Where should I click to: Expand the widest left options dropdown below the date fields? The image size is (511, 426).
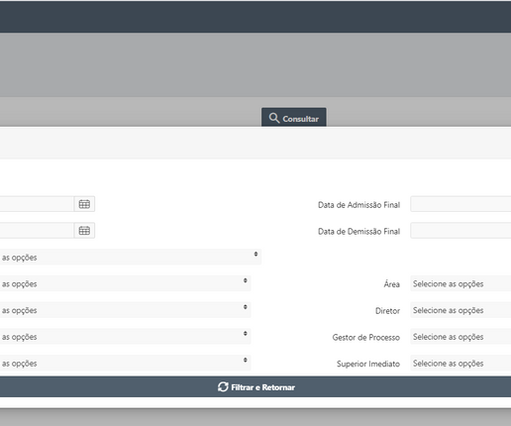click(131, 257)
